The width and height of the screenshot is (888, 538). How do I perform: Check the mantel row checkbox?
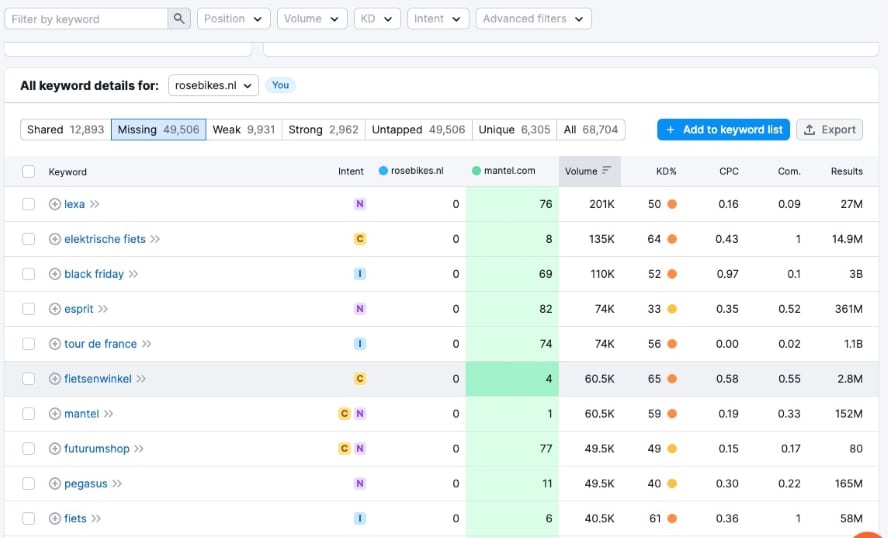(x=28, y=413)
